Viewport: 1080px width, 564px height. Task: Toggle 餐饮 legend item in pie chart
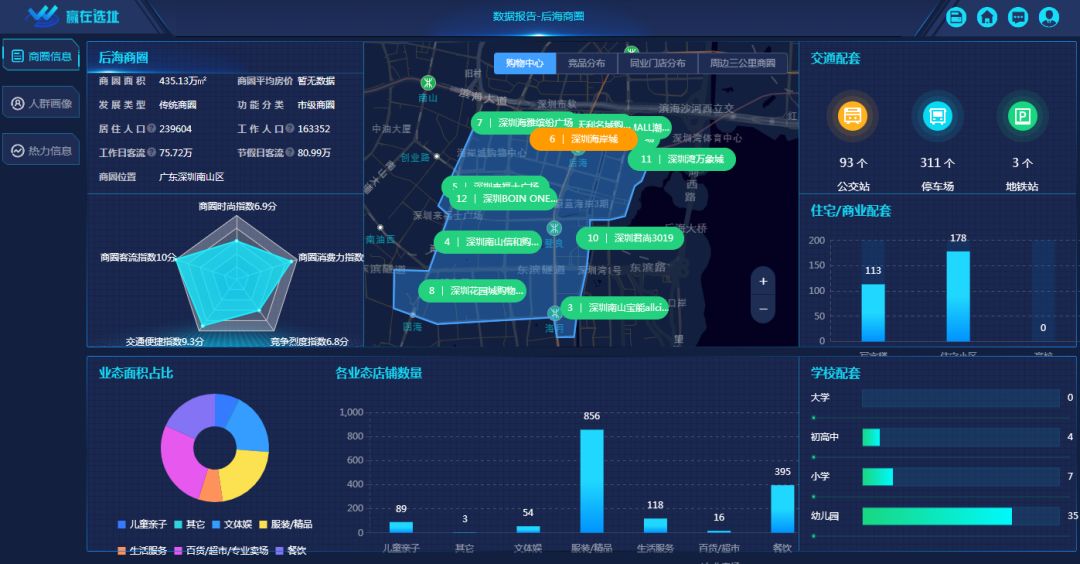coord(290,550)
